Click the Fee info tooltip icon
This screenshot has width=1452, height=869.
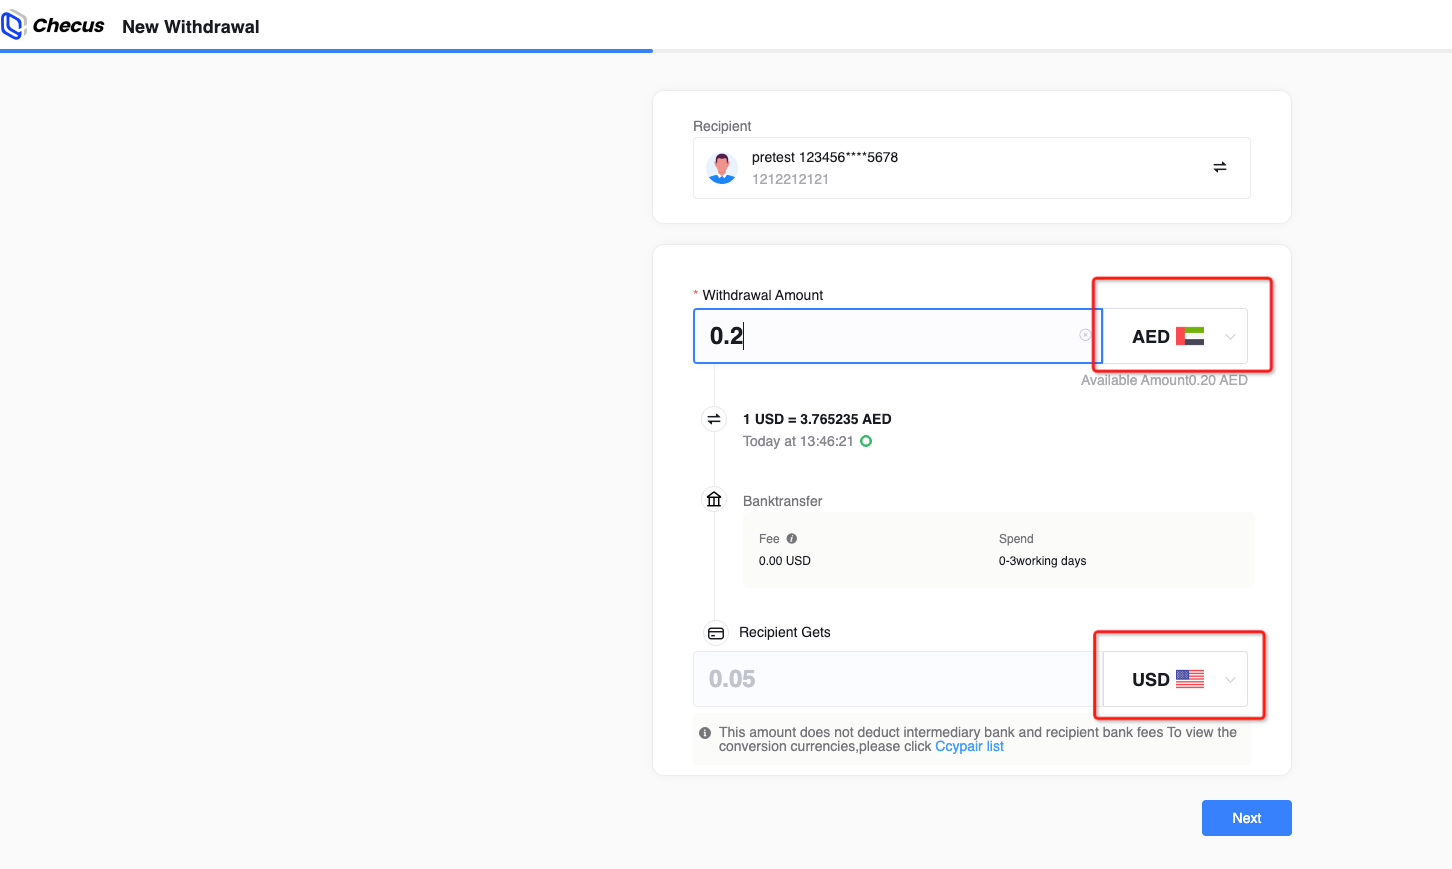792,539
